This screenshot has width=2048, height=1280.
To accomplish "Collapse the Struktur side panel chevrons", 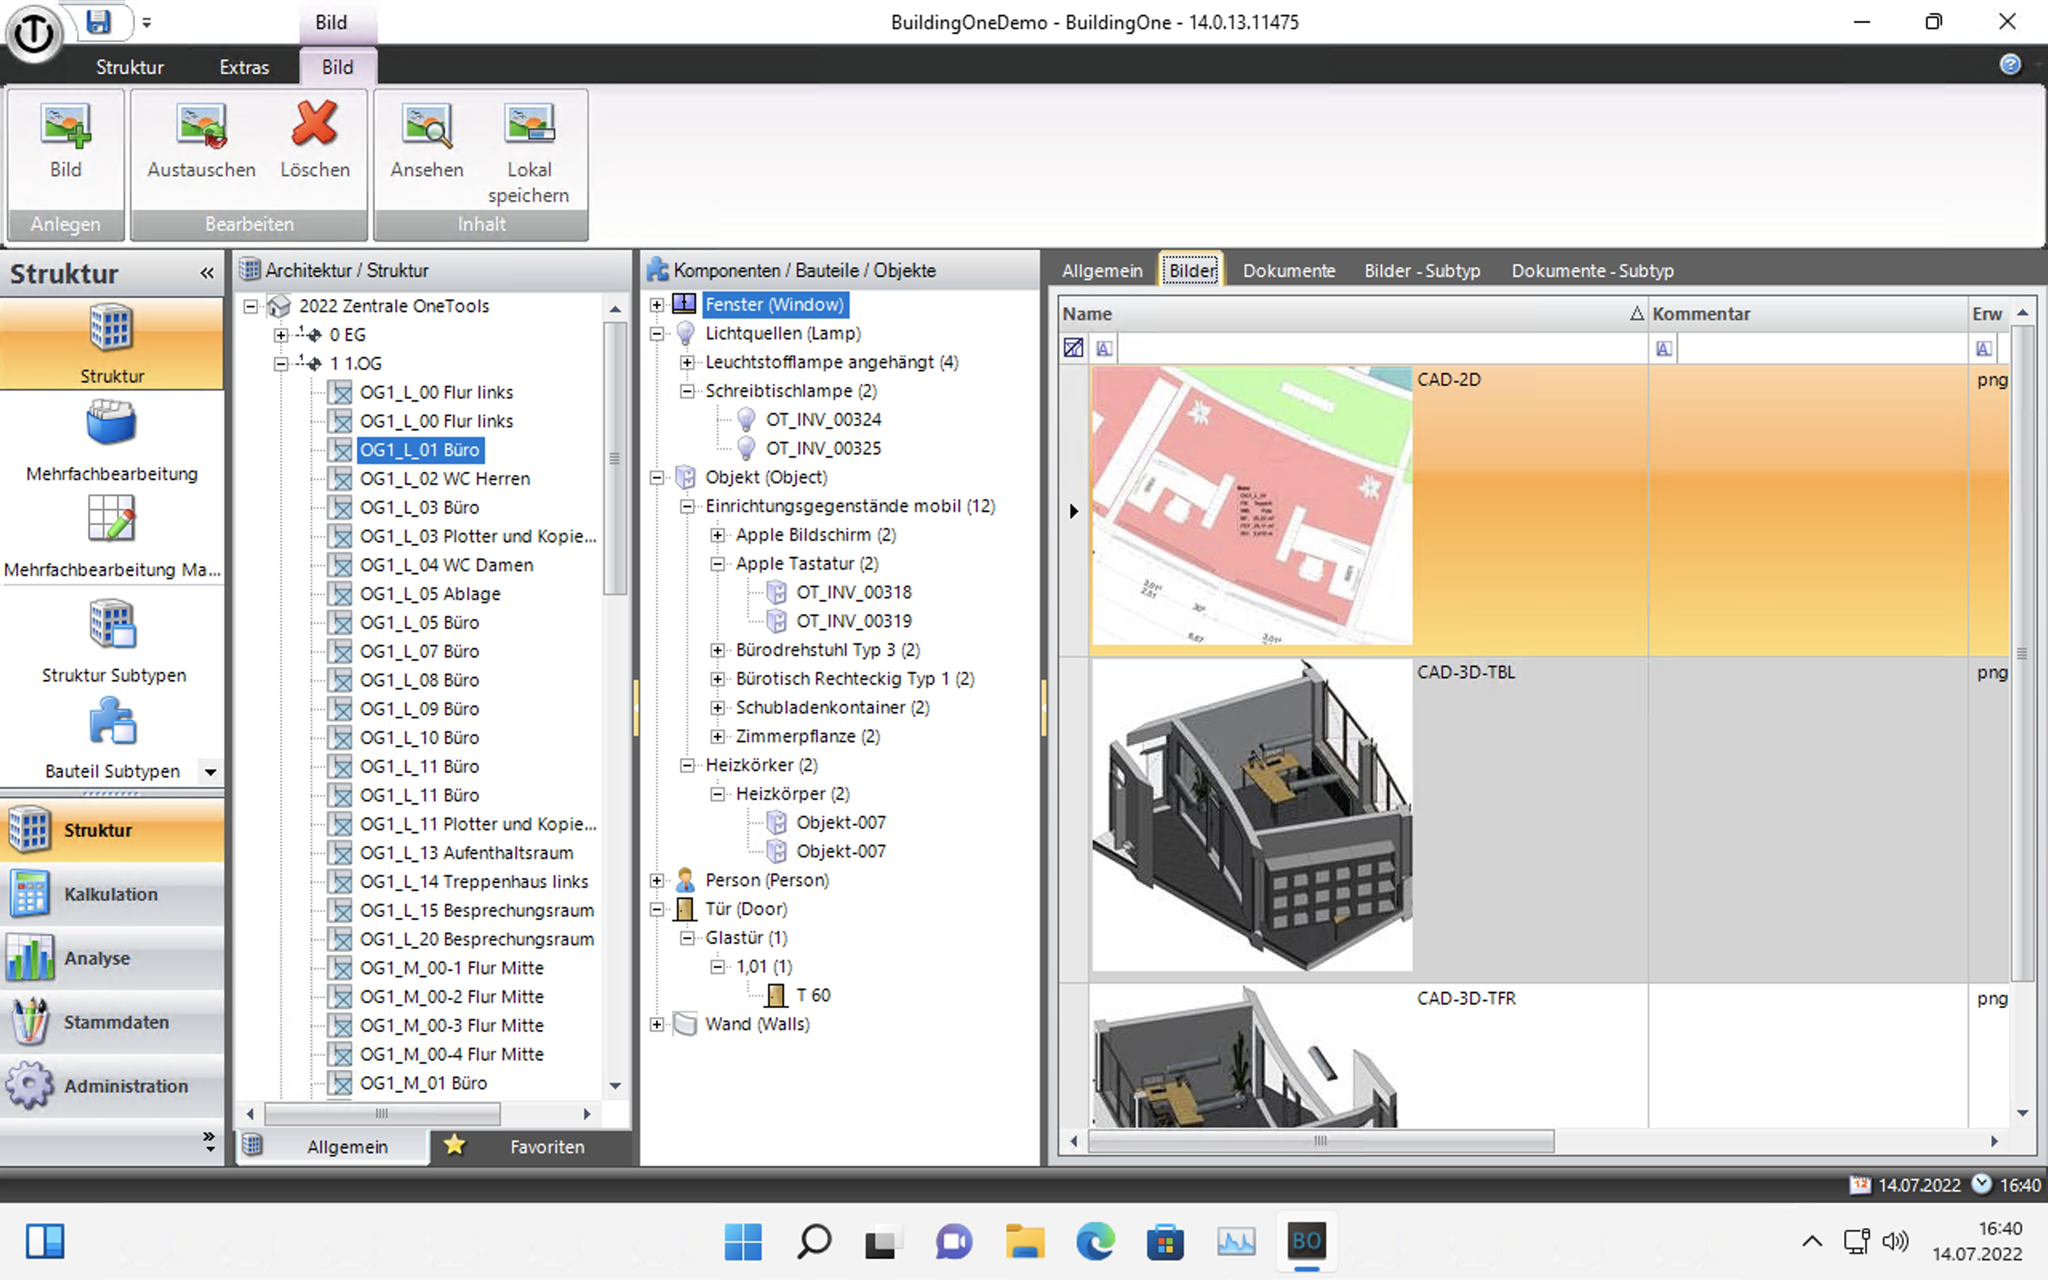I will click(x=207, y=273).
